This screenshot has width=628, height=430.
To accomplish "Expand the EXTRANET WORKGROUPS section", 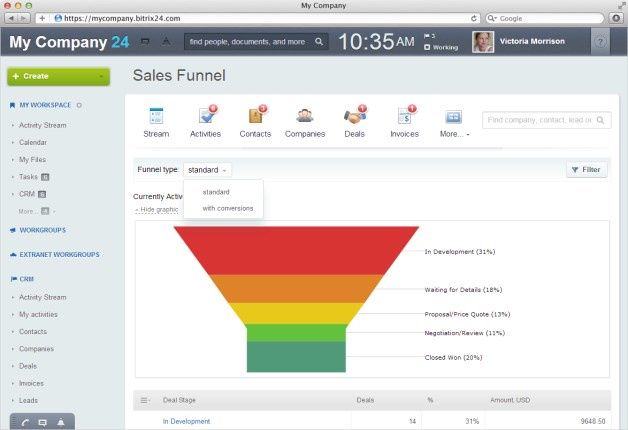I will click(x=59, y=255).
